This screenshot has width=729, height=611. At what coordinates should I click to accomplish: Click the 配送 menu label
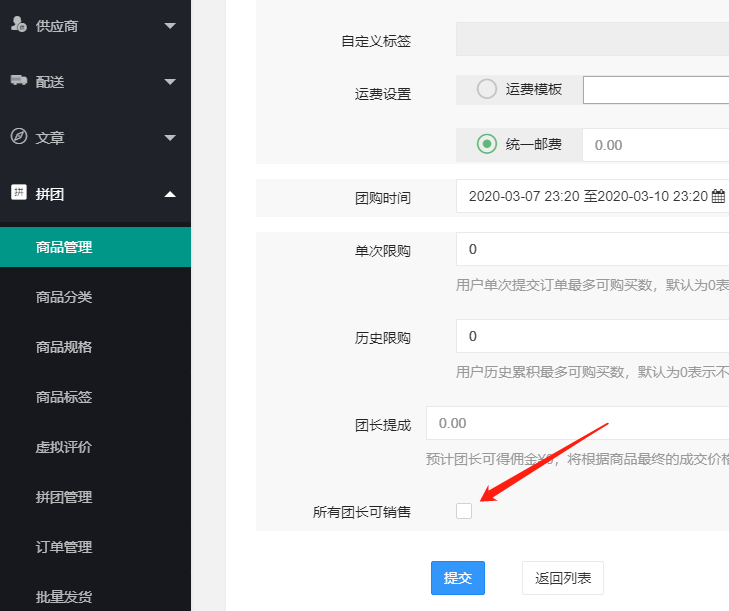pyautogui.click(x=50, y=82)
